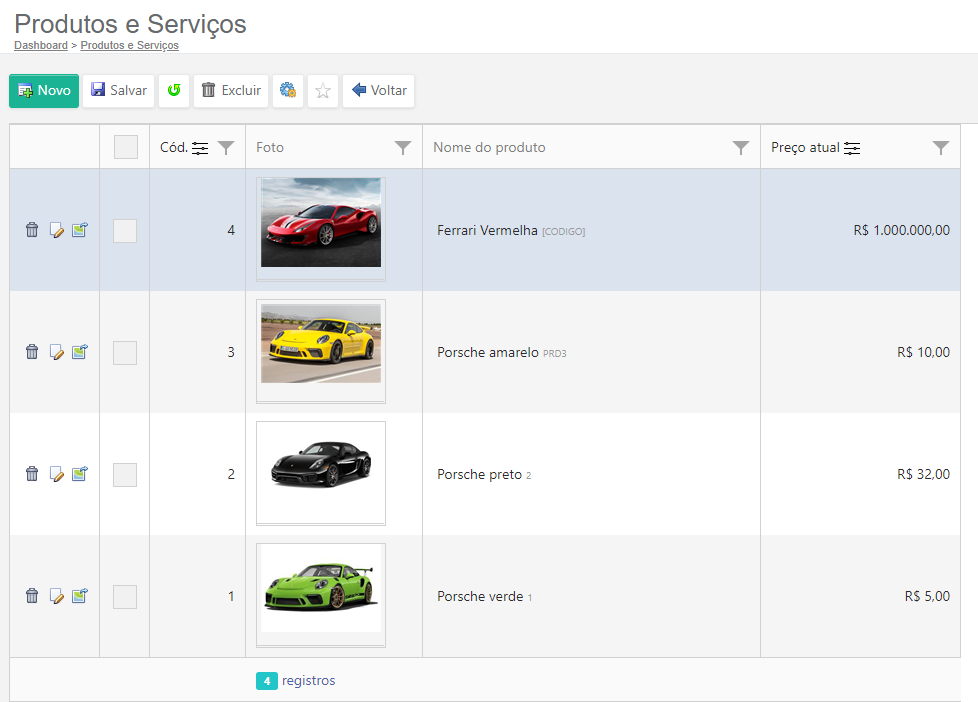978x702 pixels.
Task: Click sort adjust icon beside Cód. header
Action: (x=200, y=148)
